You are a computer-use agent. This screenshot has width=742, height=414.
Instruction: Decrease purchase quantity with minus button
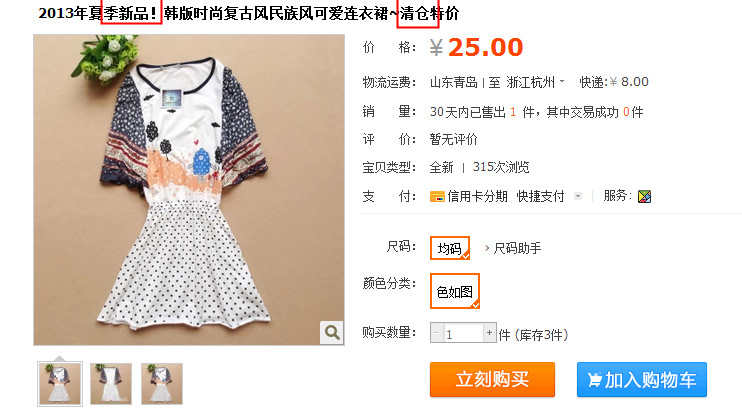[x=437, y=333]
